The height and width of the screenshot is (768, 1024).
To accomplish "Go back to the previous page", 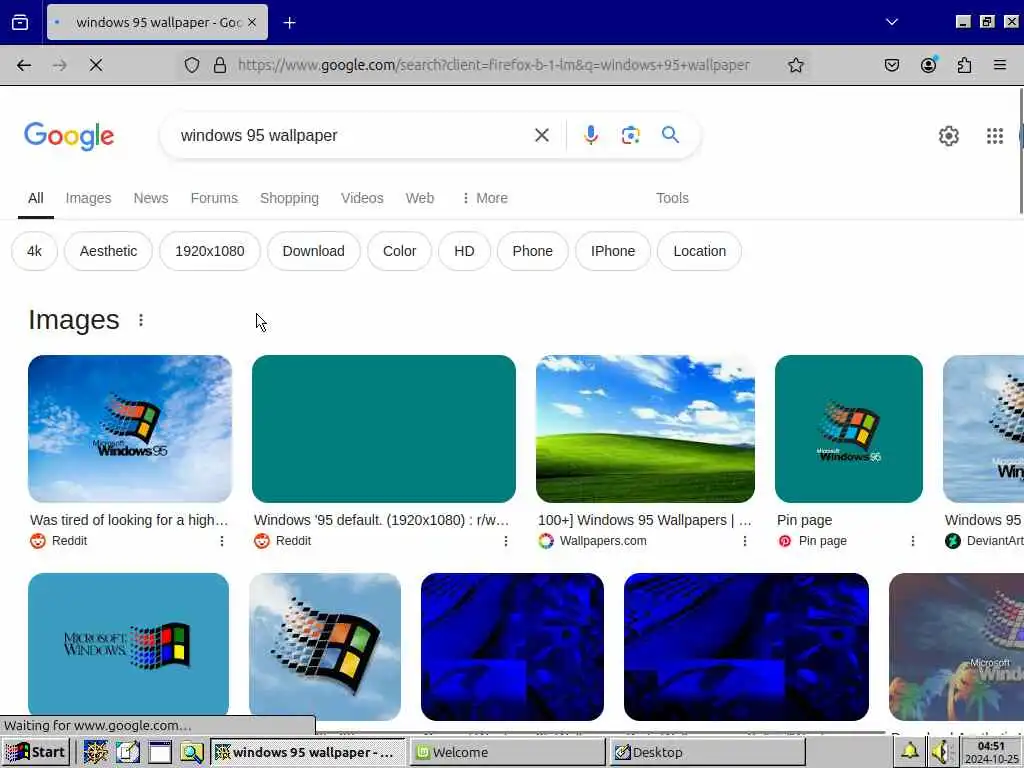I will pos(24,65).
